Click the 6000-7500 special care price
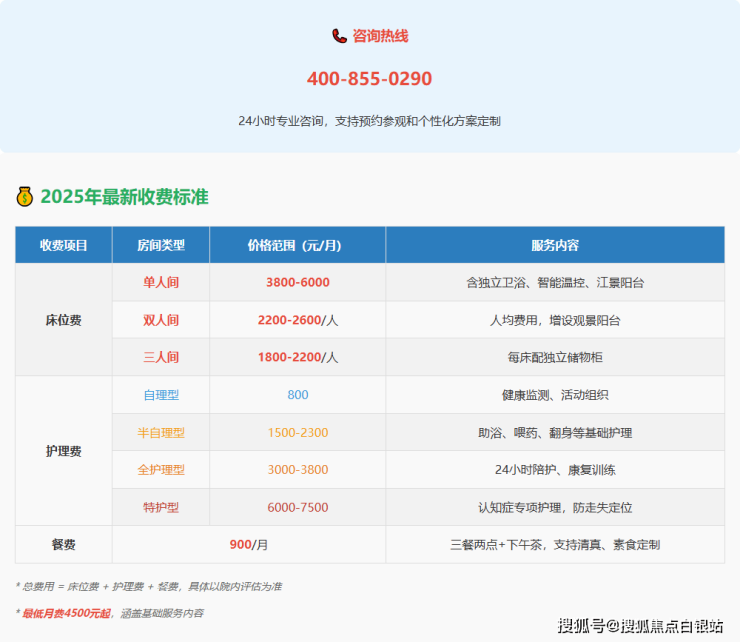The image size is (740, 642). (x=297, y=507)
